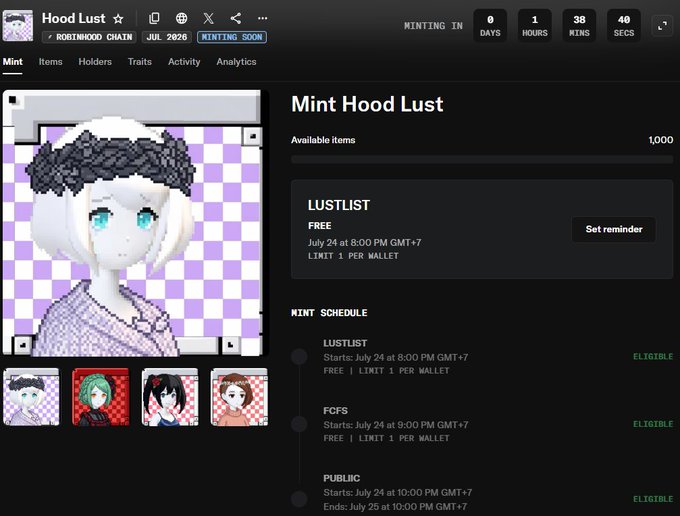Click the available items progress bar
Viewport: 680px width, 516px height.
(482, 159)
